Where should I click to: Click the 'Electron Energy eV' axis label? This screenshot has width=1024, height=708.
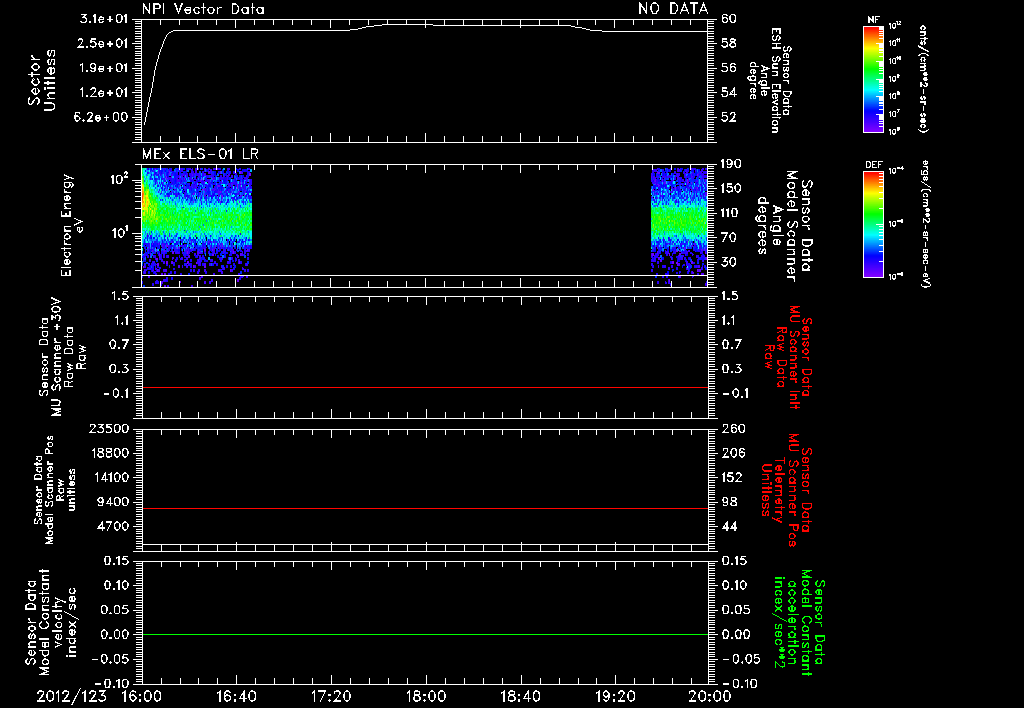click(73, 225)
